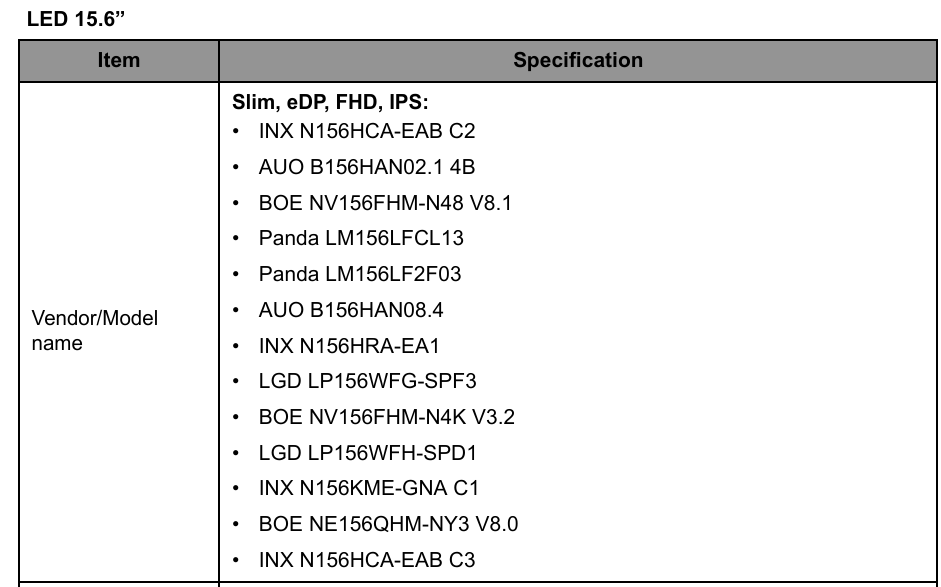The image size is (941, 587).
Task: Select INX N156KME-GNA C1 line
Action: coord(368,488)
